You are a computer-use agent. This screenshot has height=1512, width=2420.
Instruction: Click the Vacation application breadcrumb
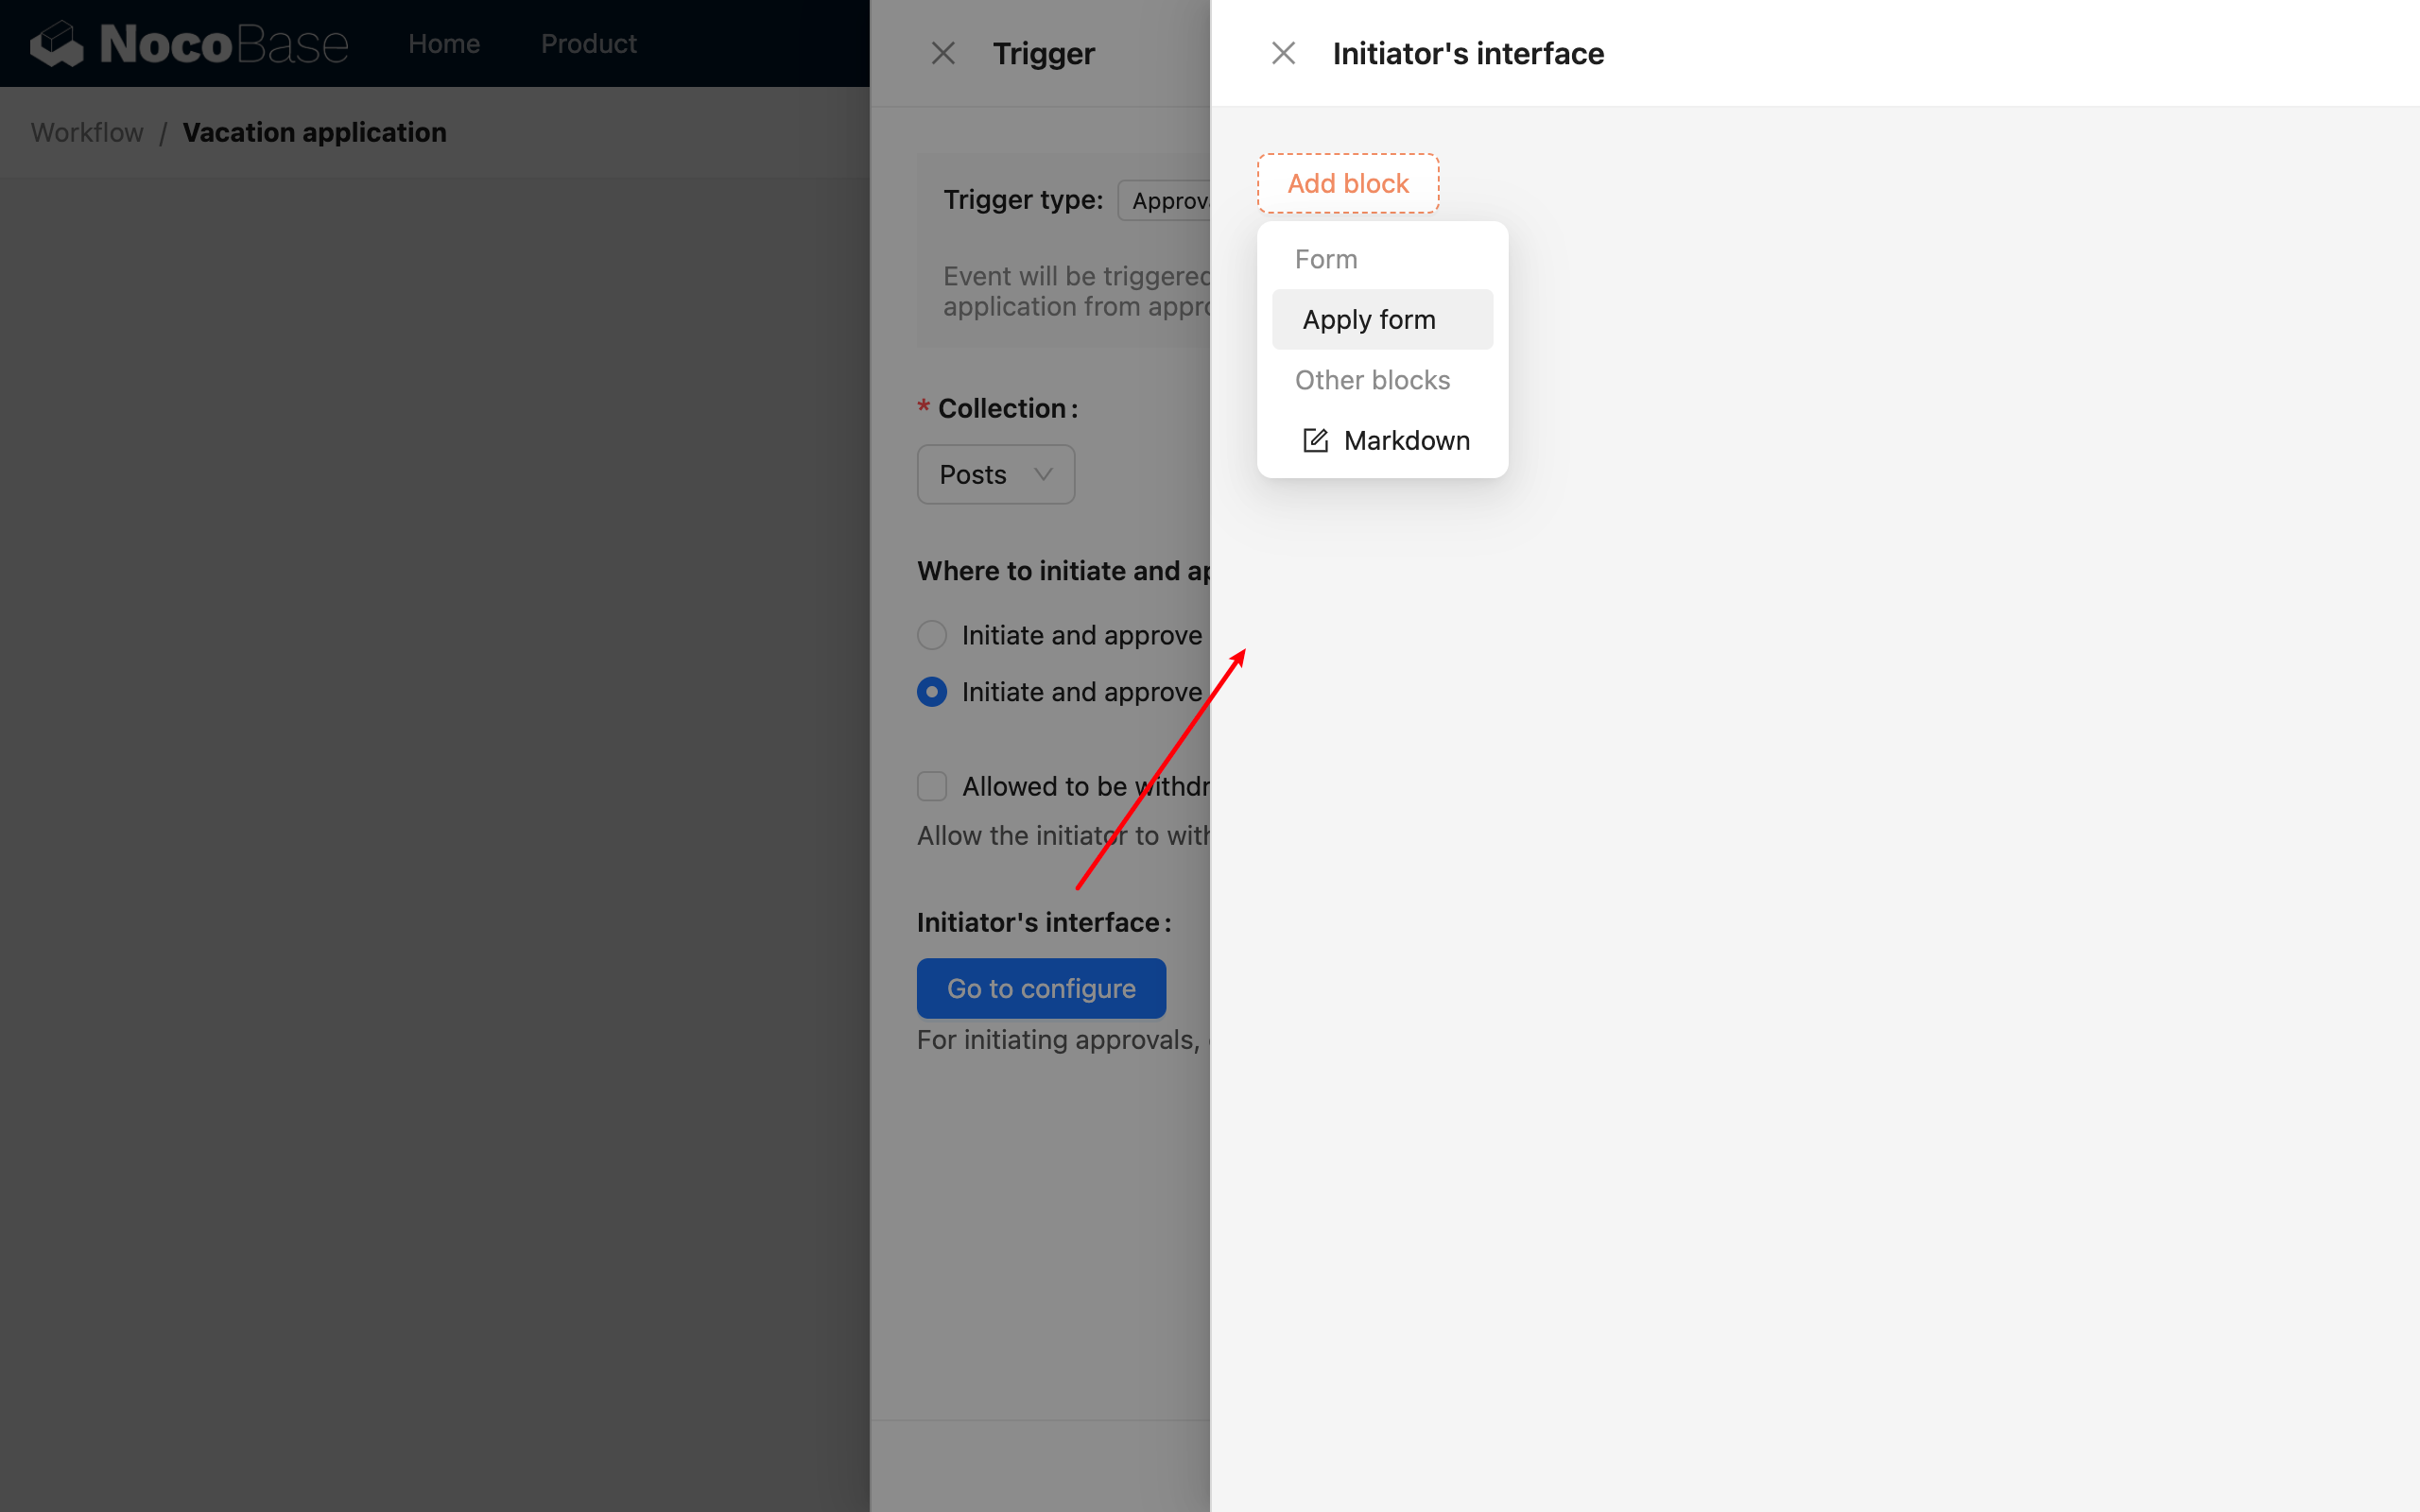(x=314, y=132)
